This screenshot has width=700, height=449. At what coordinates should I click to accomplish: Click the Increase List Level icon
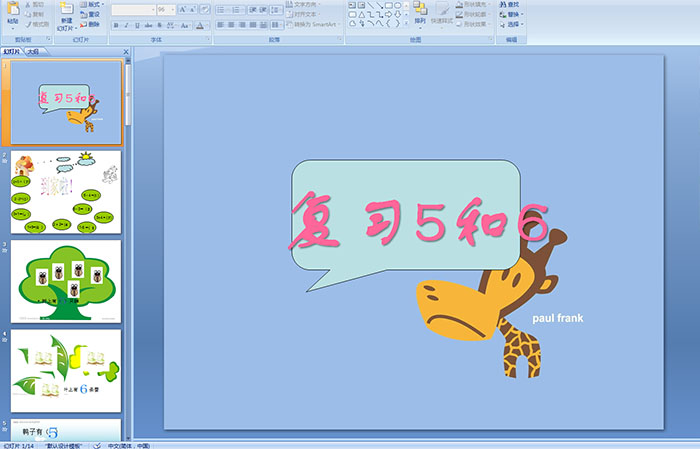pyautogui.click(x=263, y=9)
